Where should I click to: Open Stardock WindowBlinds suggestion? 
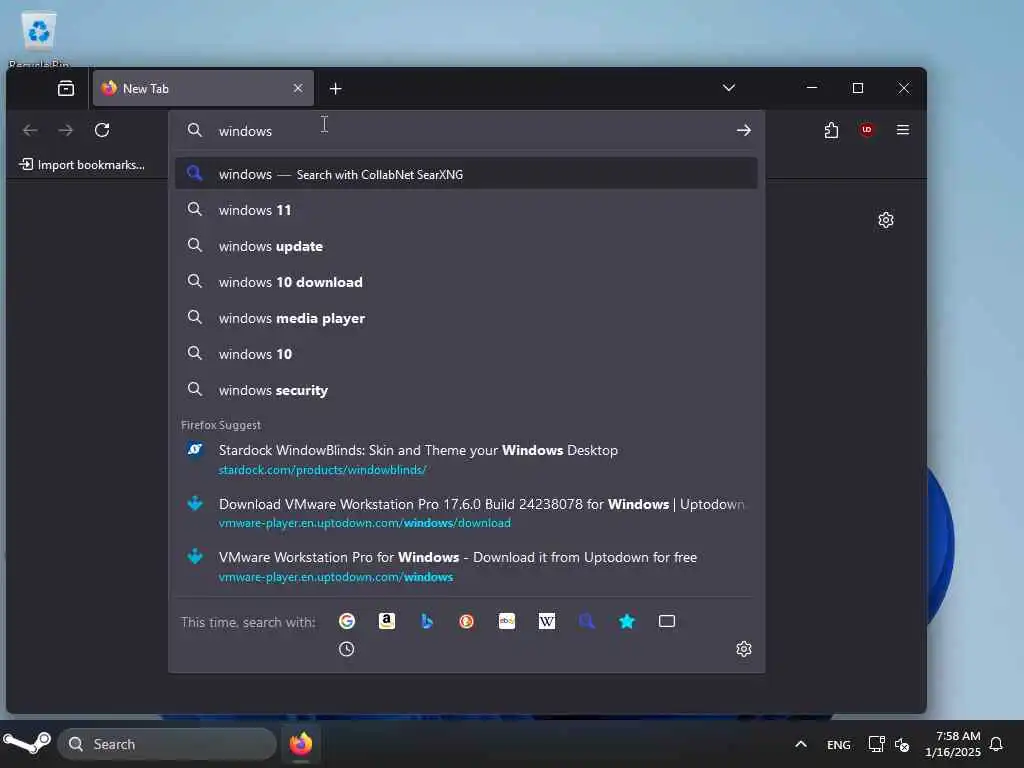tap(466, 459)
